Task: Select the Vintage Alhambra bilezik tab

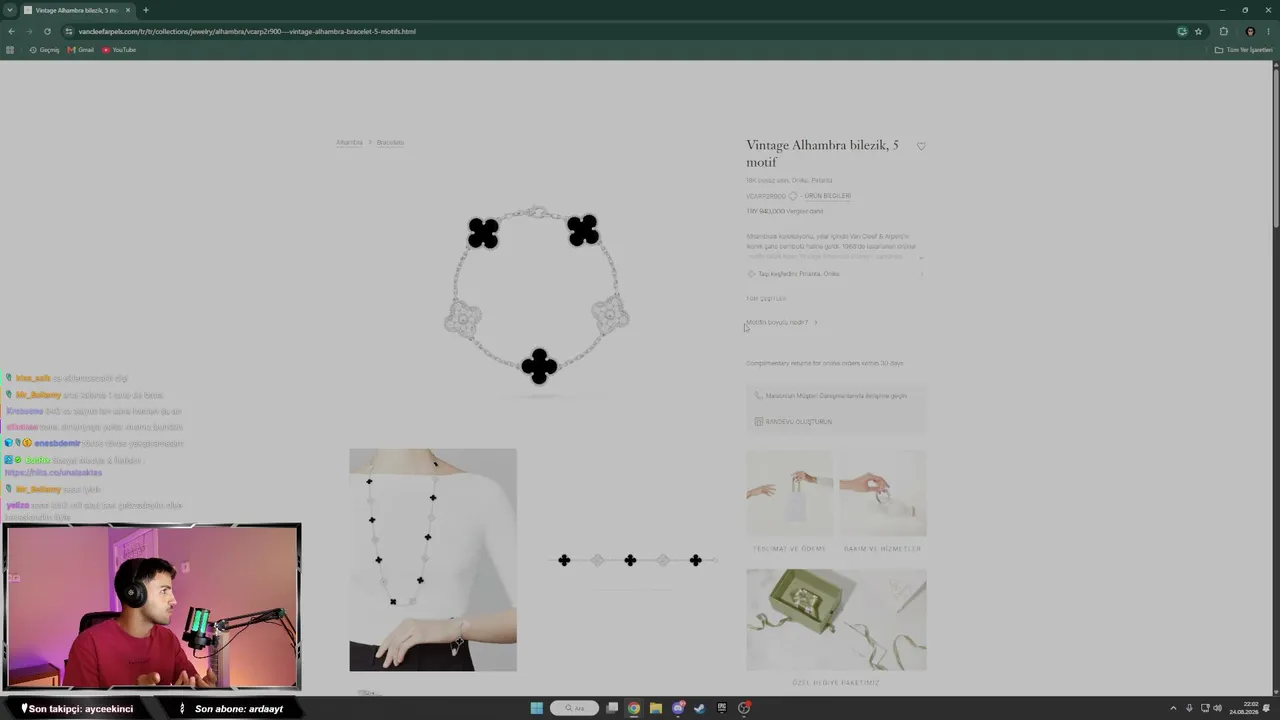Action: [x=77, y=10]
